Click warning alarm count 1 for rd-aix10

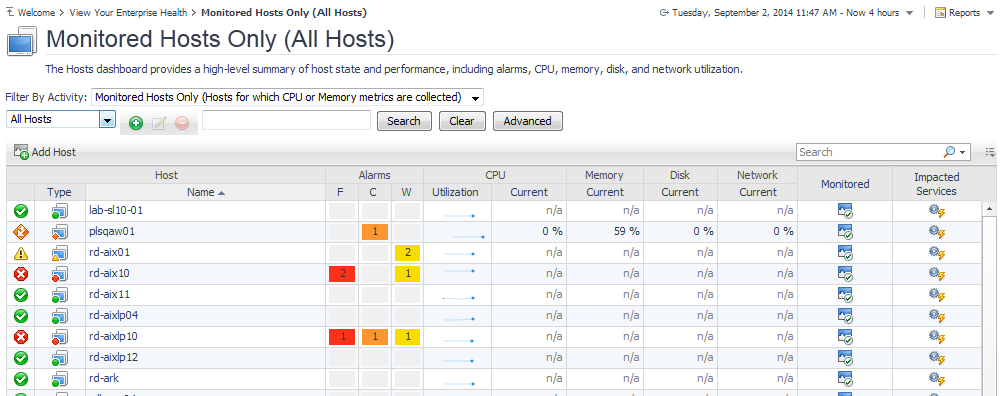tap(407, 274)
